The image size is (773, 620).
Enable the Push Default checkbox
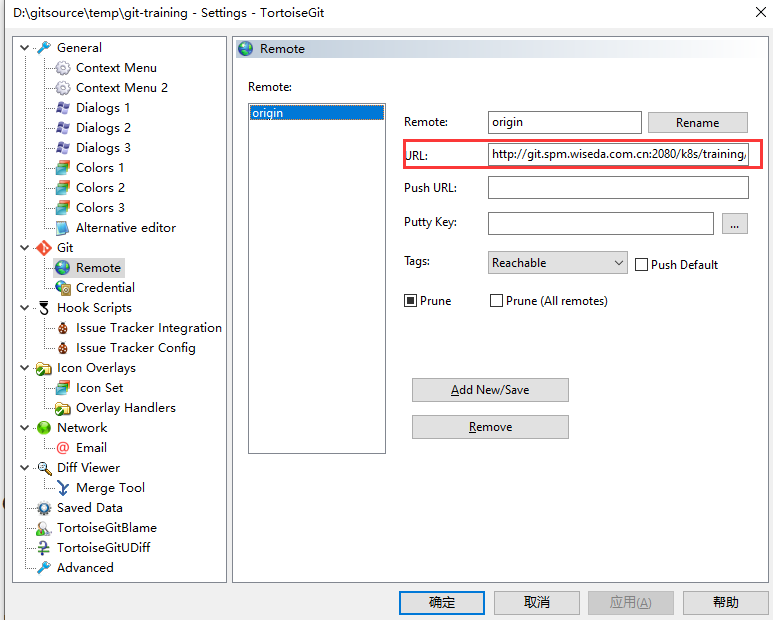point(641,265)
